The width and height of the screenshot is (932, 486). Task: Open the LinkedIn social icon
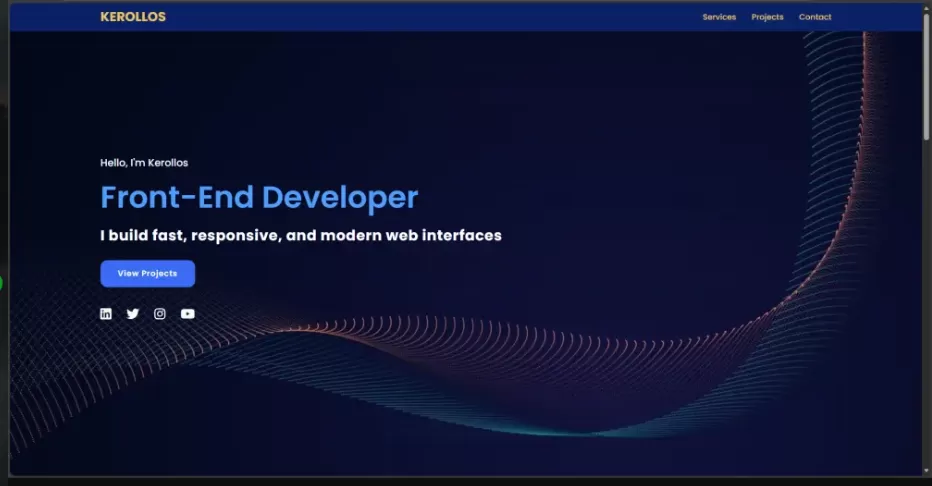click(106, 314)
